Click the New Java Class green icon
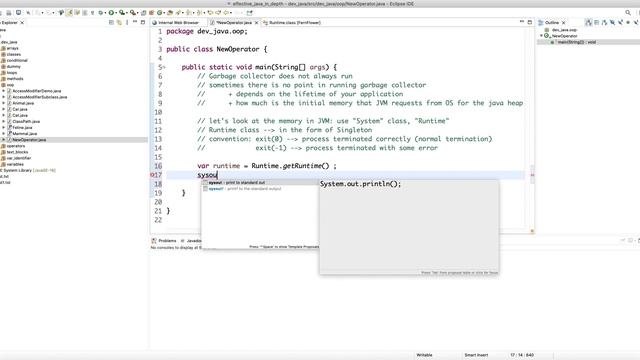 pyautogui.click(x=160, y=13)
